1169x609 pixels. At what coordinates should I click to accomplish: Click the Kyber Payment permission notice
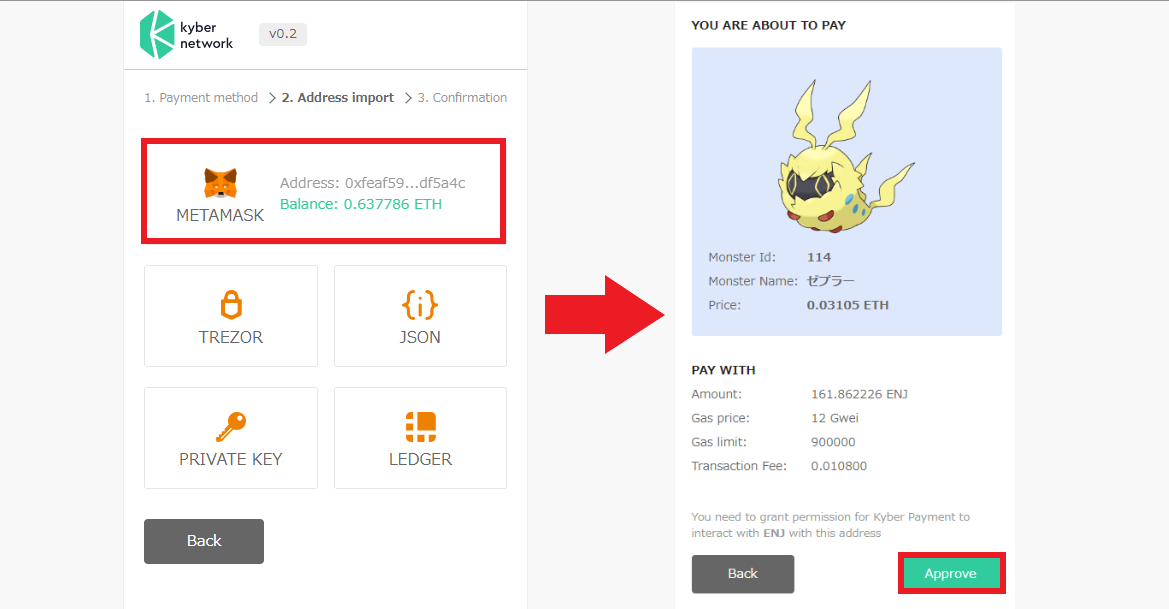coord(831,525)
